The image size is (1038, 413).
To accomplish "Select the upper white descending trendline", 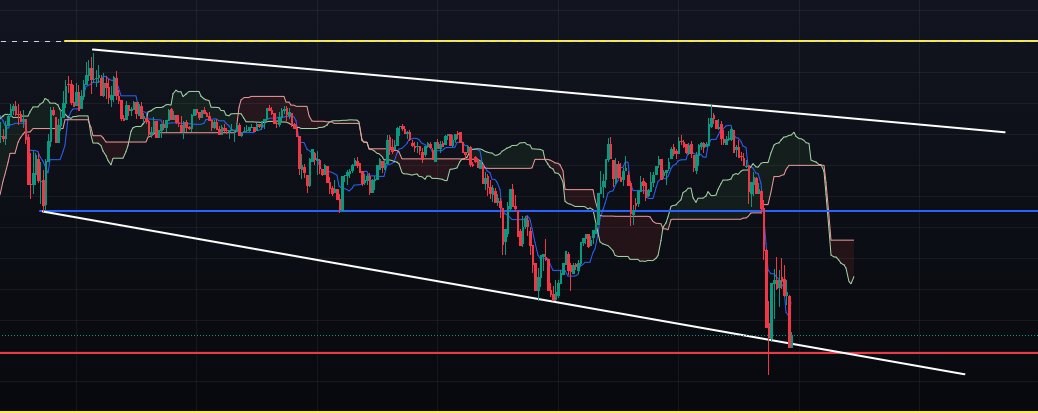I will 548,91.
